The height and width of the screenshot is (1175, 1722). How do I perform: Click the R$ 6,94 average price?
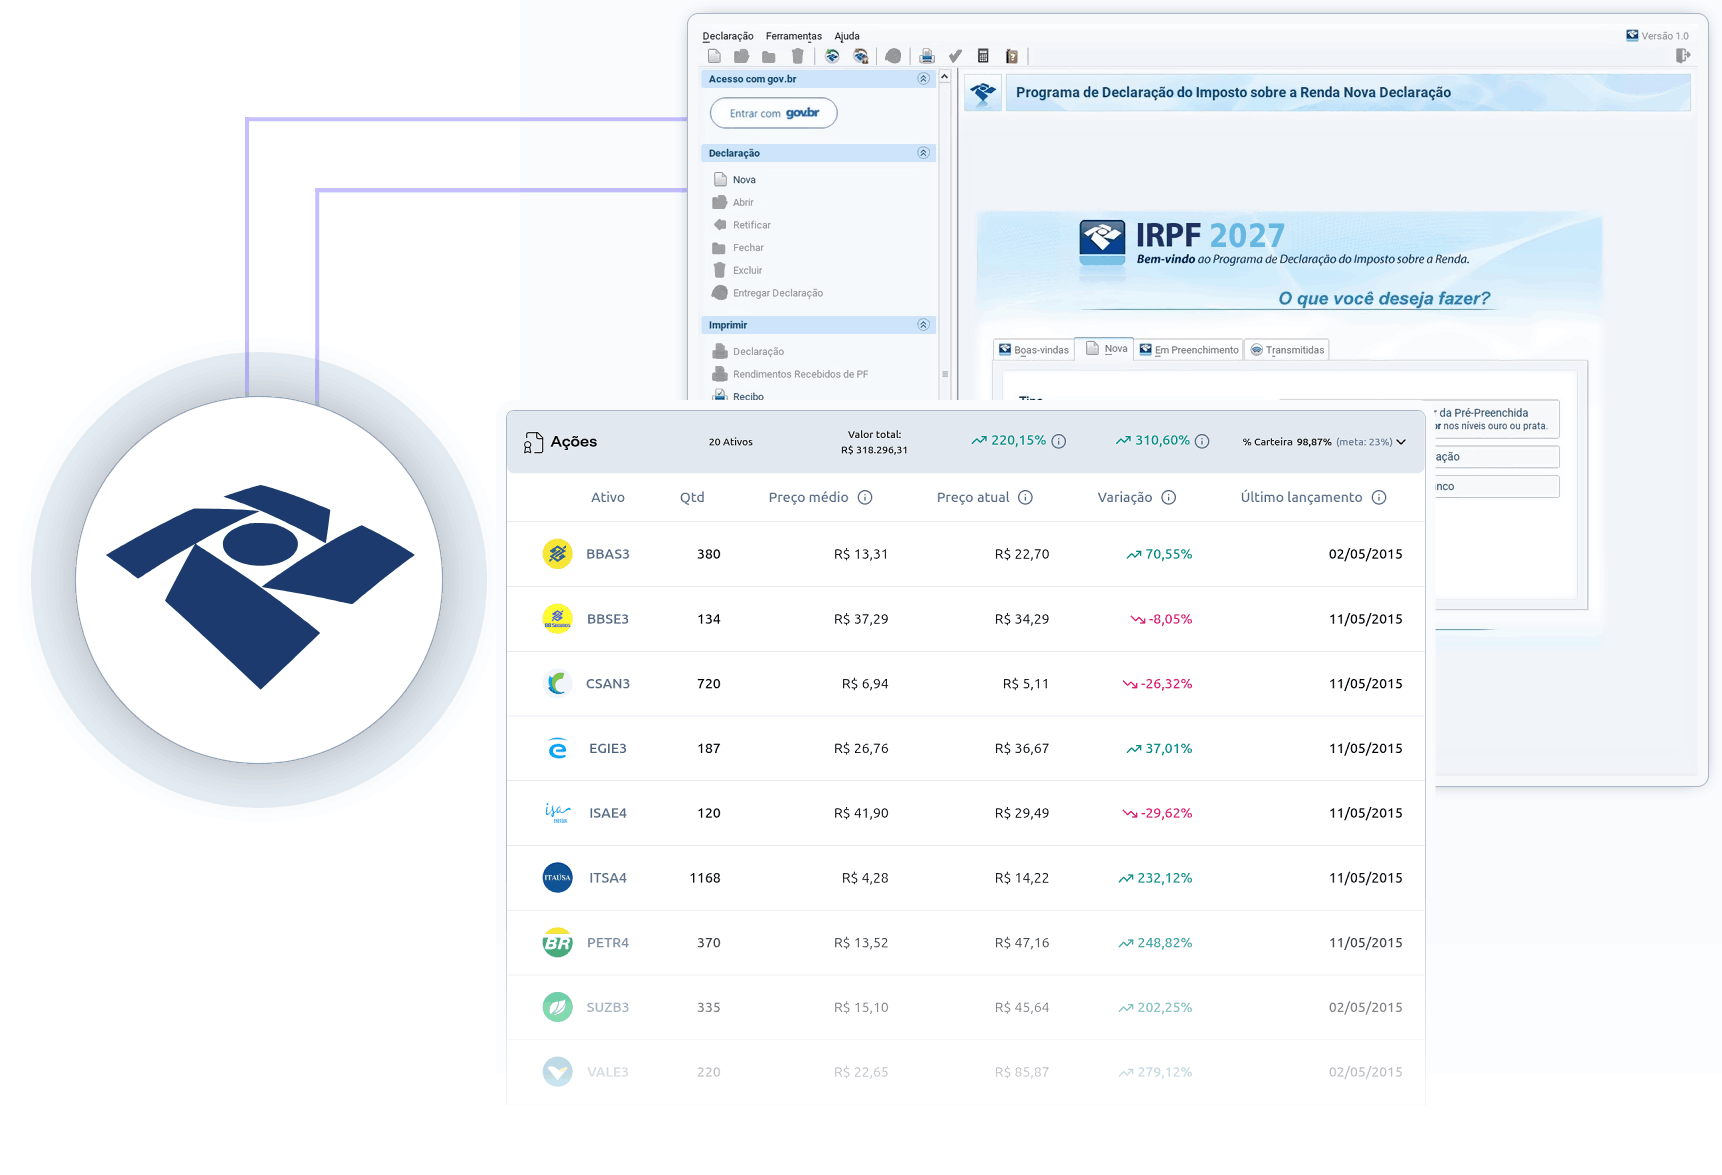(865, 684)
